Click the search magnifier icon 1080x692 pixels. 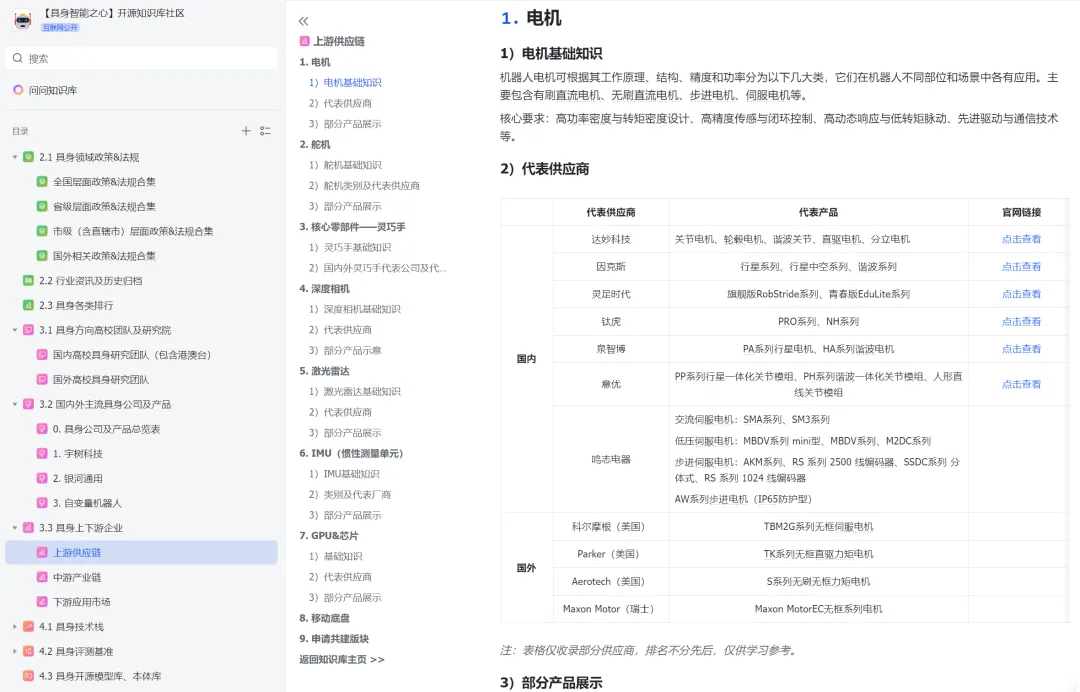18,59
